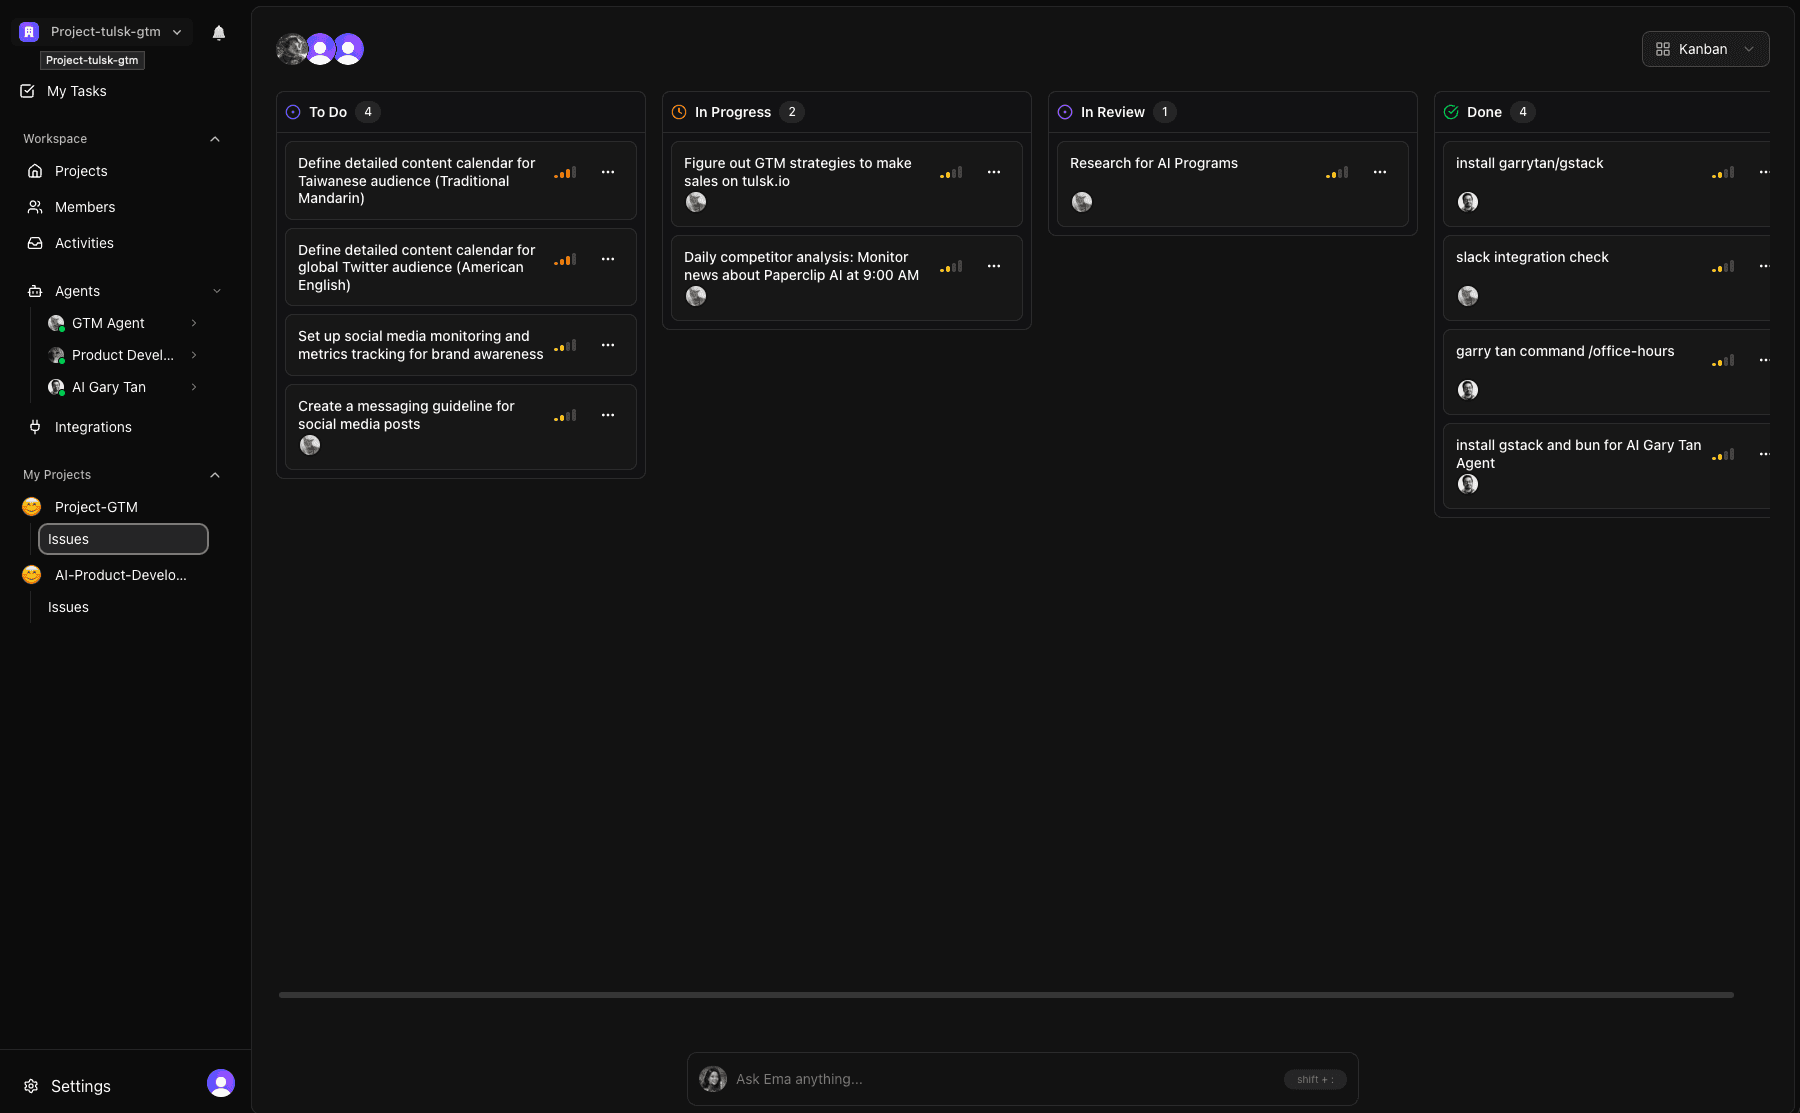1800x1113 pixels.
Task: Collapse the Workspace section
Action: click(215, 139)
